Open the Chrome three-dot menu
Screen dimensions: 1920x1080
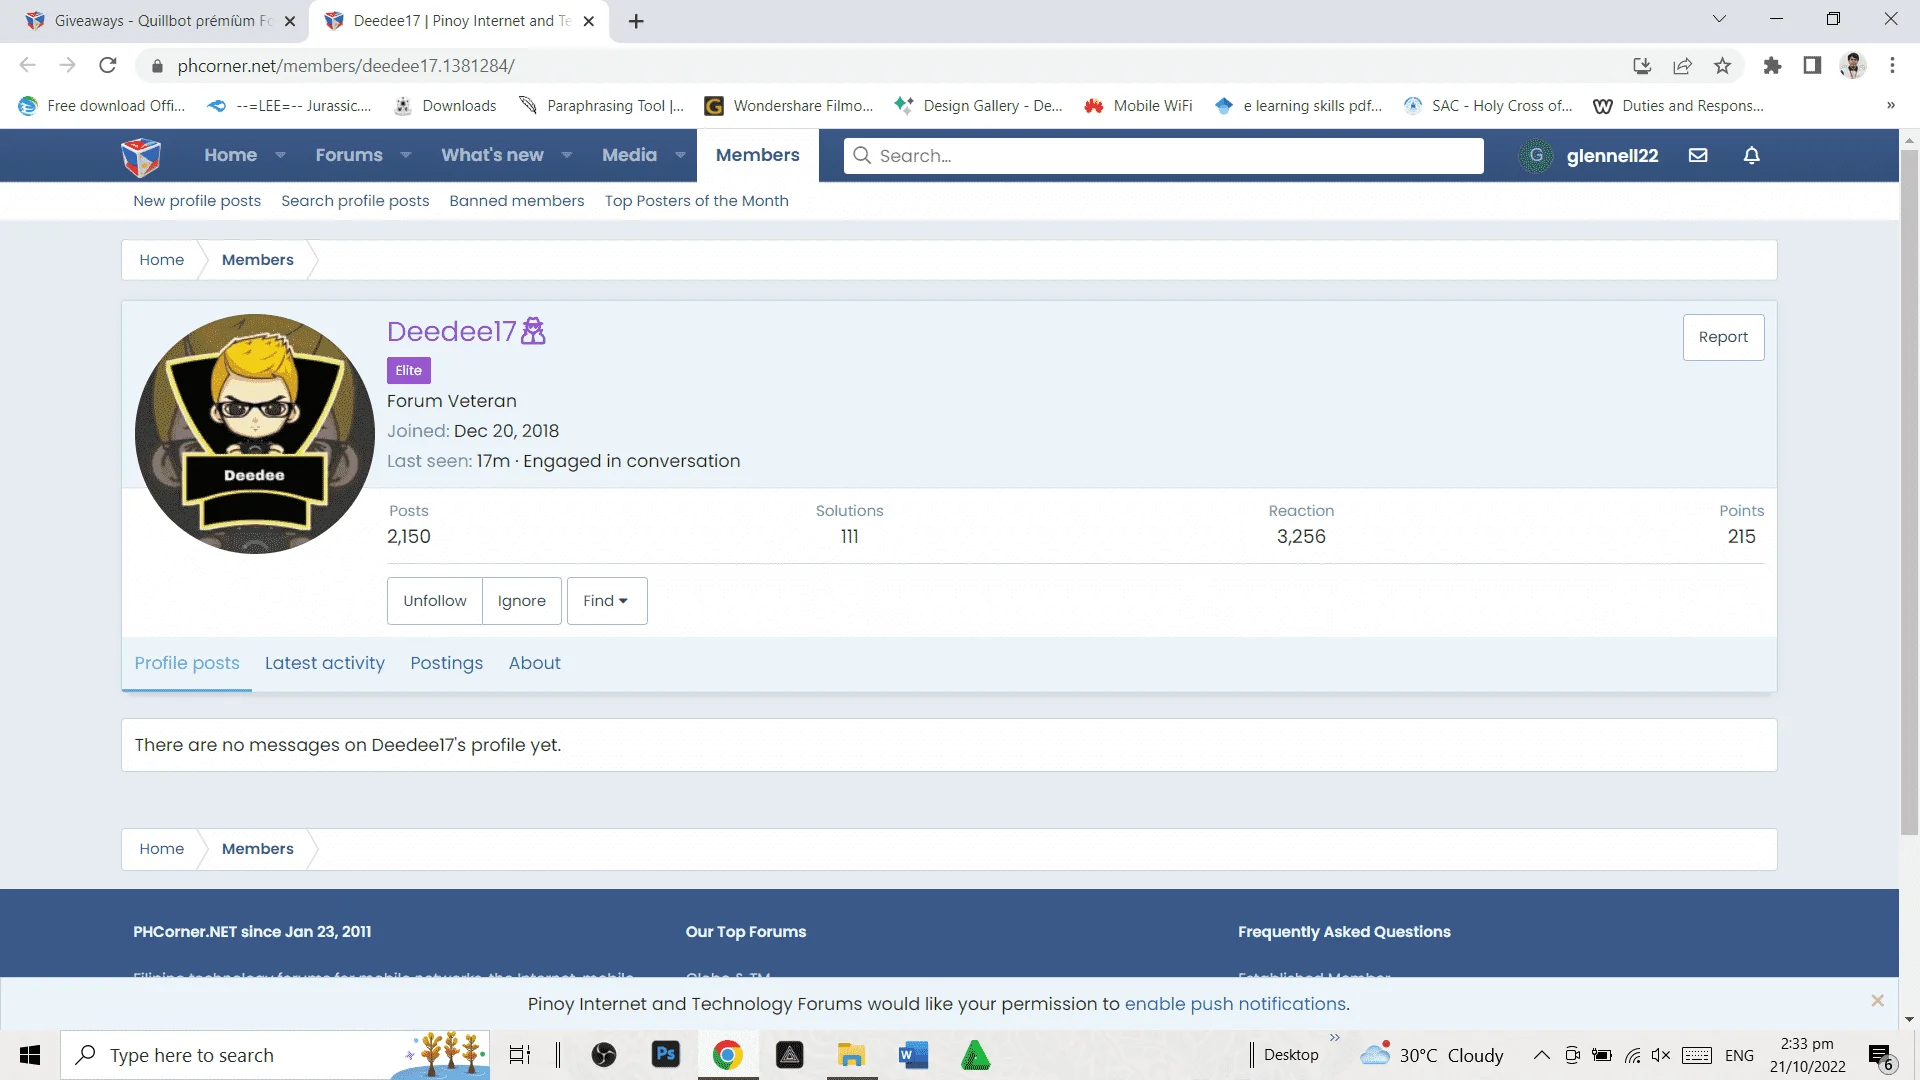point(1892,66)
